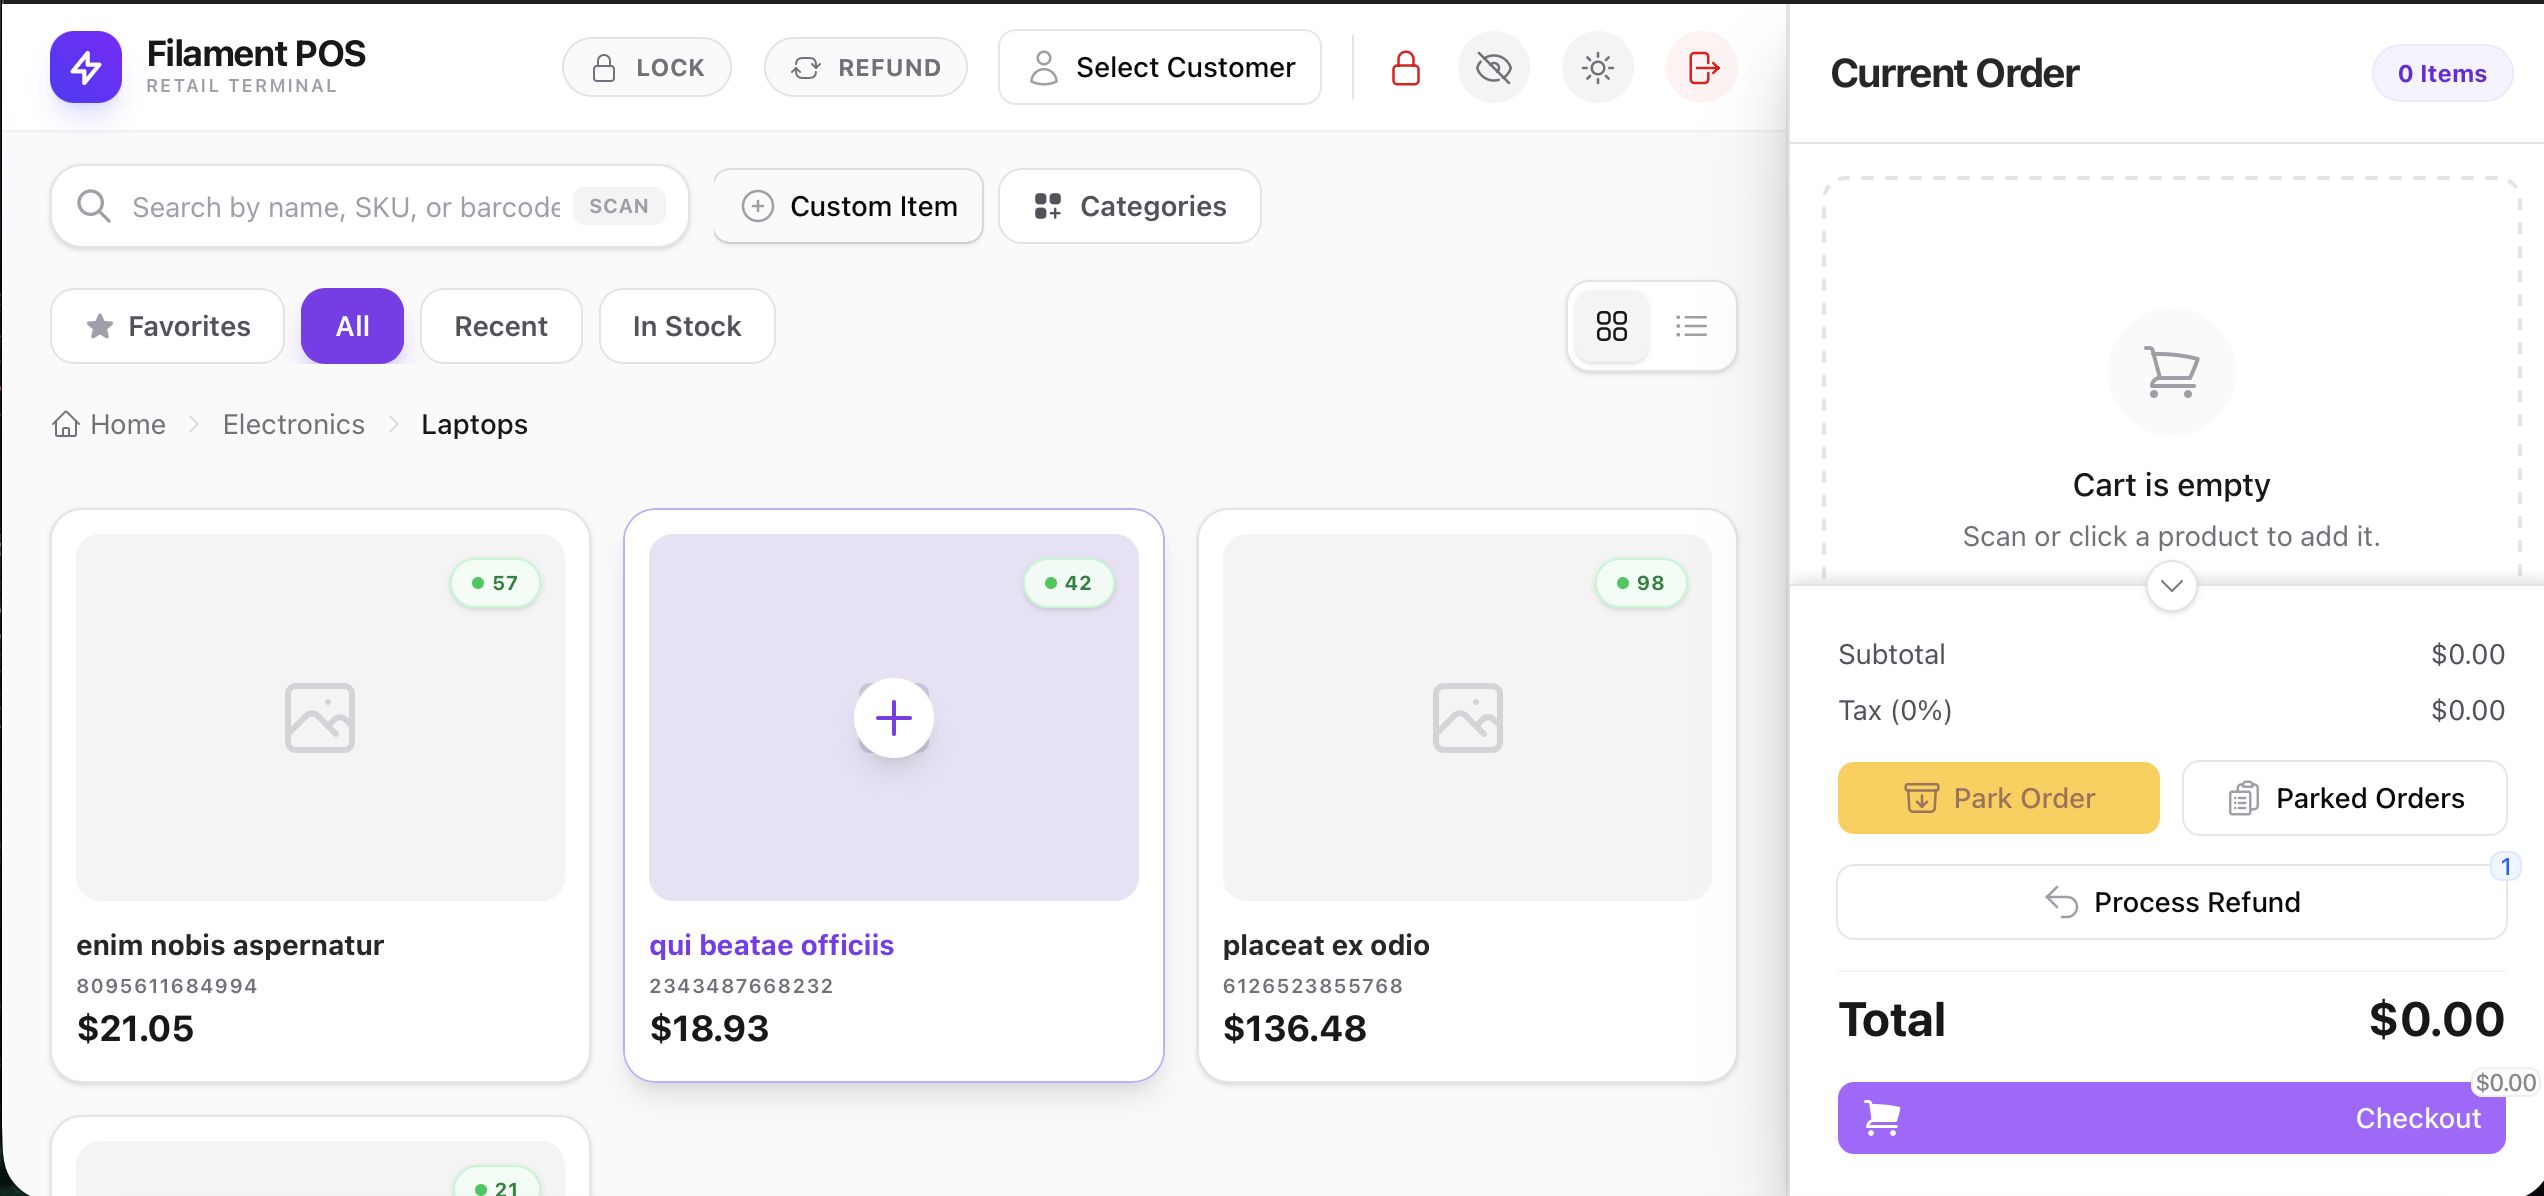Toggle the crossed-eye visibility icon
This screenshot has height=1196, width=2544.
[1493, 68]
